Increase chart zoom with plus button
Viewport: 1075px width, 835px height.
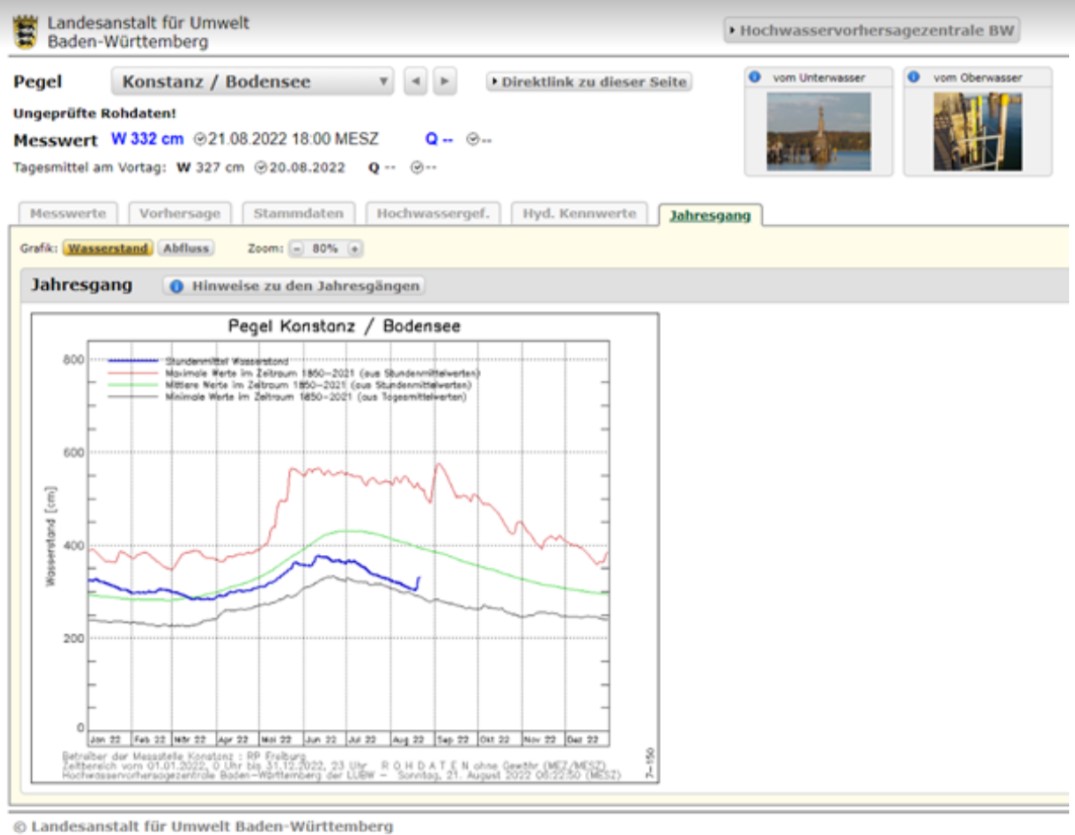click(354, 249)
